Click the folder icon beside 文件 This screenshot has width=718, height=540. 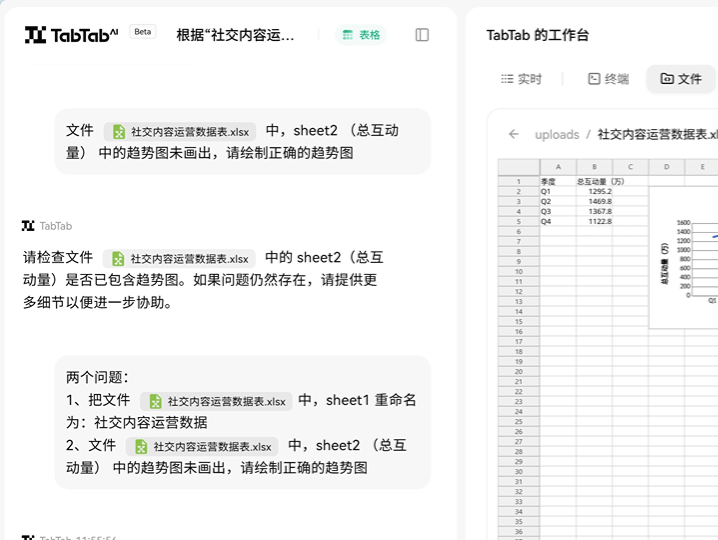click(x=667, y=79)
